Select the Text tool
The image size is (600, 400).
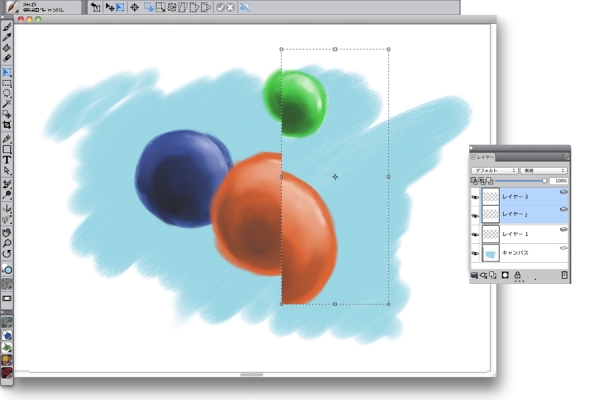pos(7,159)
